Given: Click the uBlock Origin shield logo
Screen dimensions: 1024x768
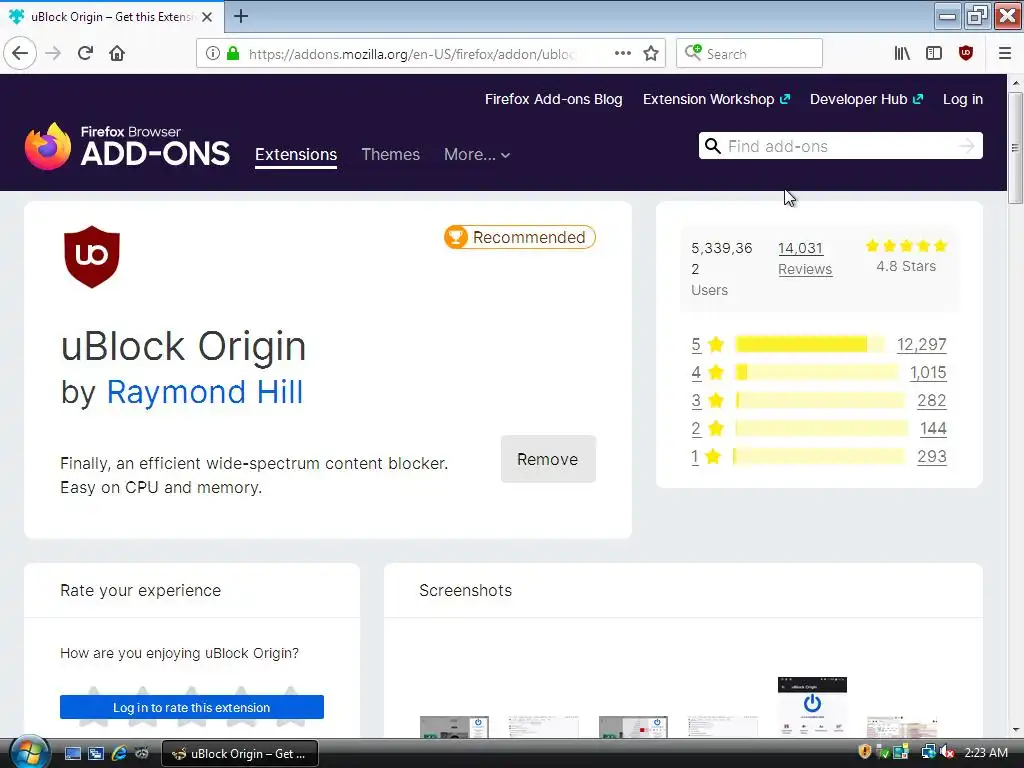Looking at the screenshot, I should point(92,257).
